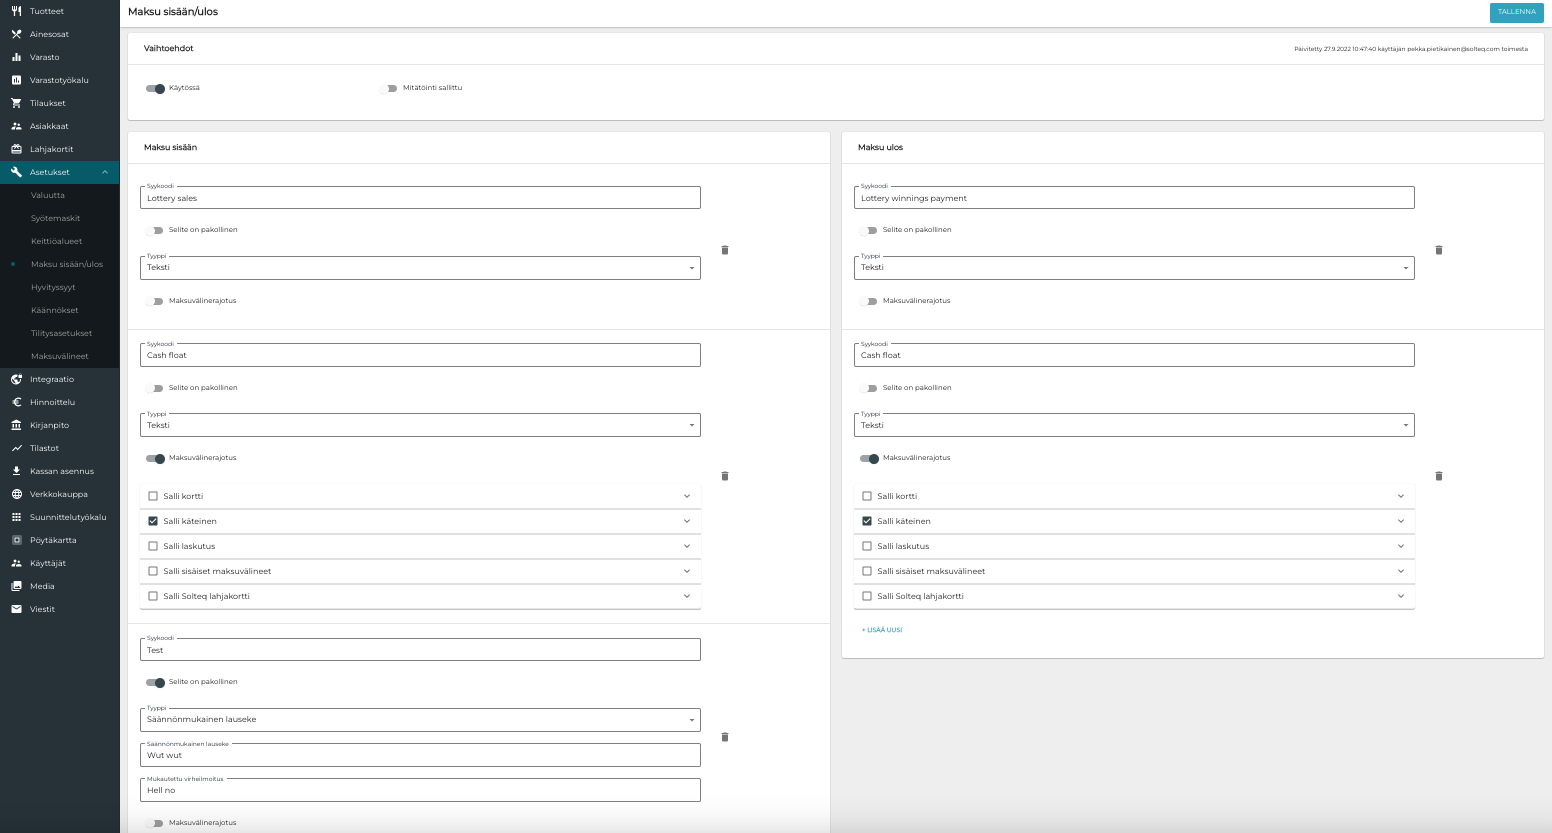Open Tyyppi dropdown for Lottery sales
The image size is (1552, 833).
[420, 268]
